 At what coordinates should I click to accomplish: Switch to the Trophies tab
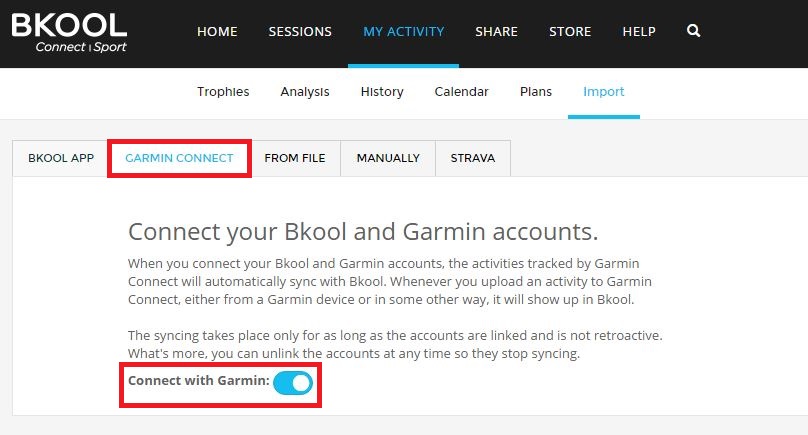pos(223,92)
